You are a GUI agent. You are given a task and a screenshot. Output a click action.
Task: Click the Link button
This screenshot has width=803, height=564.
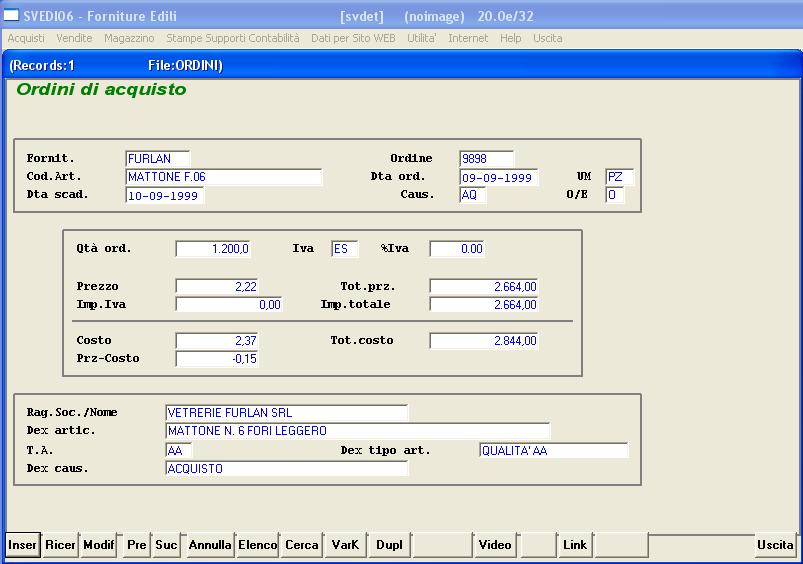click(x=575, y=545)
